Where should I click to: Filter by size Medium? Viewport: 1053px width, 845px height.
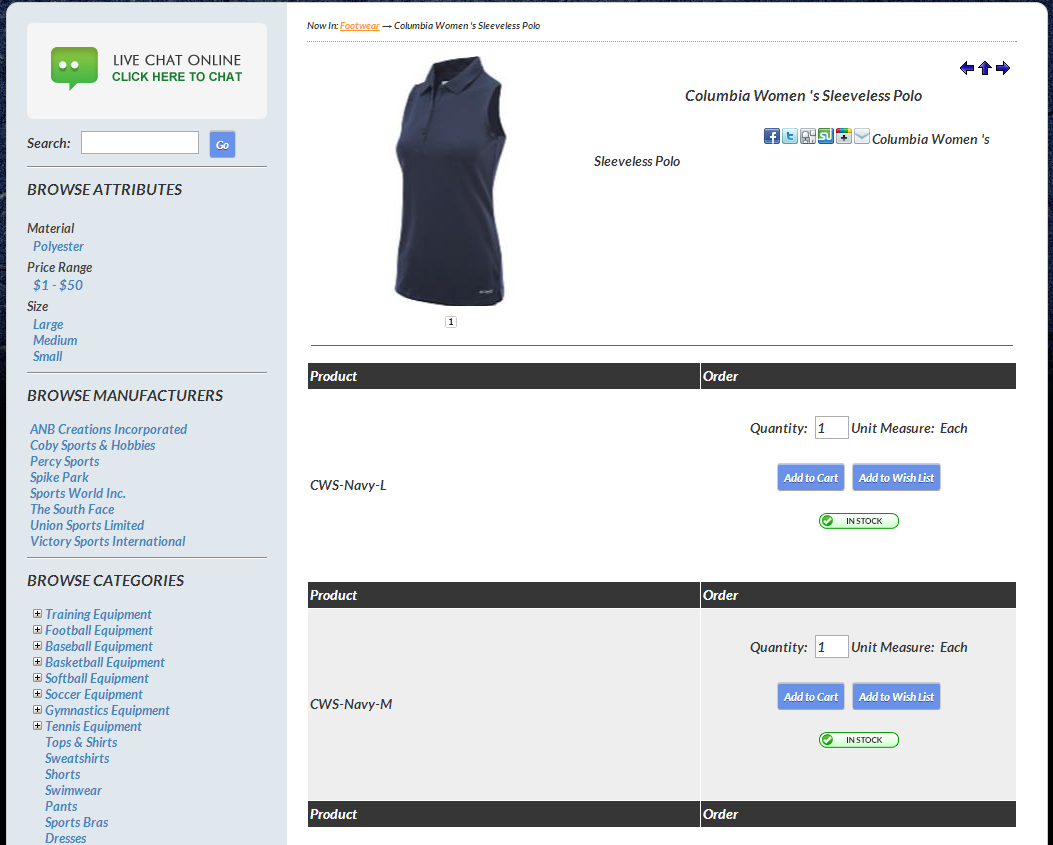[55, 341]
